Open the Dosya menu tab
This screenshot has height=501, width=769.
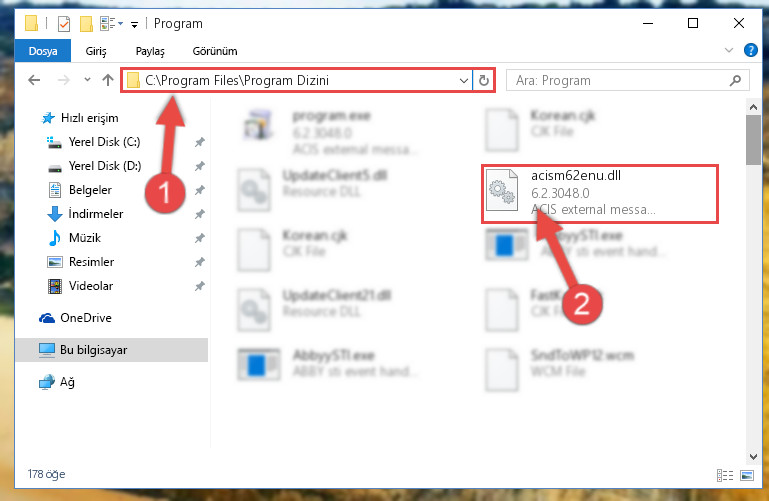point(43,51)
